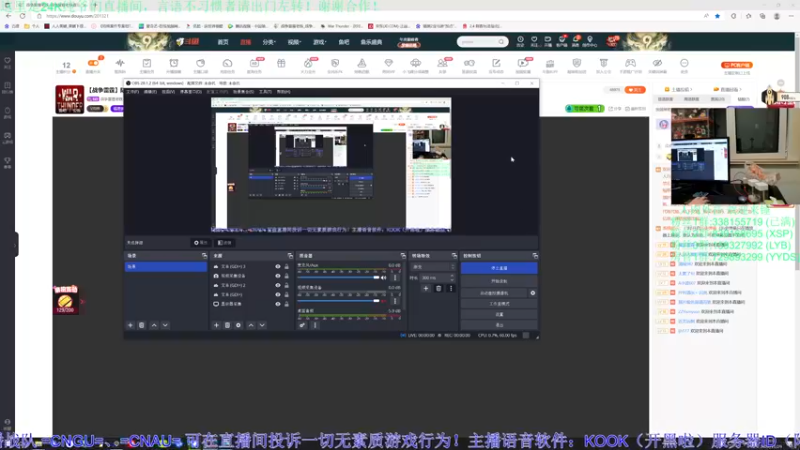Delete the scene transition with trash icon

(x=438, y=289)
